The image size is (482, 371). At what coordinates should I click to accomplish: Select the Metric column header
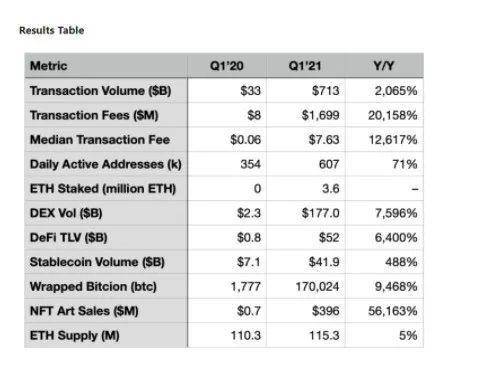49,66
